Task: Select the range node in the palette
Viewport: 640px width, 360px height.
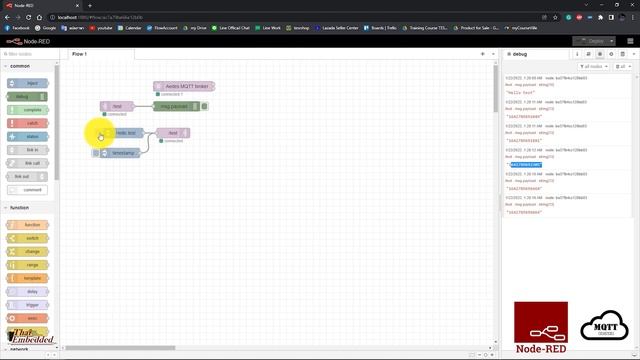Action: click(x=28, y=265)
